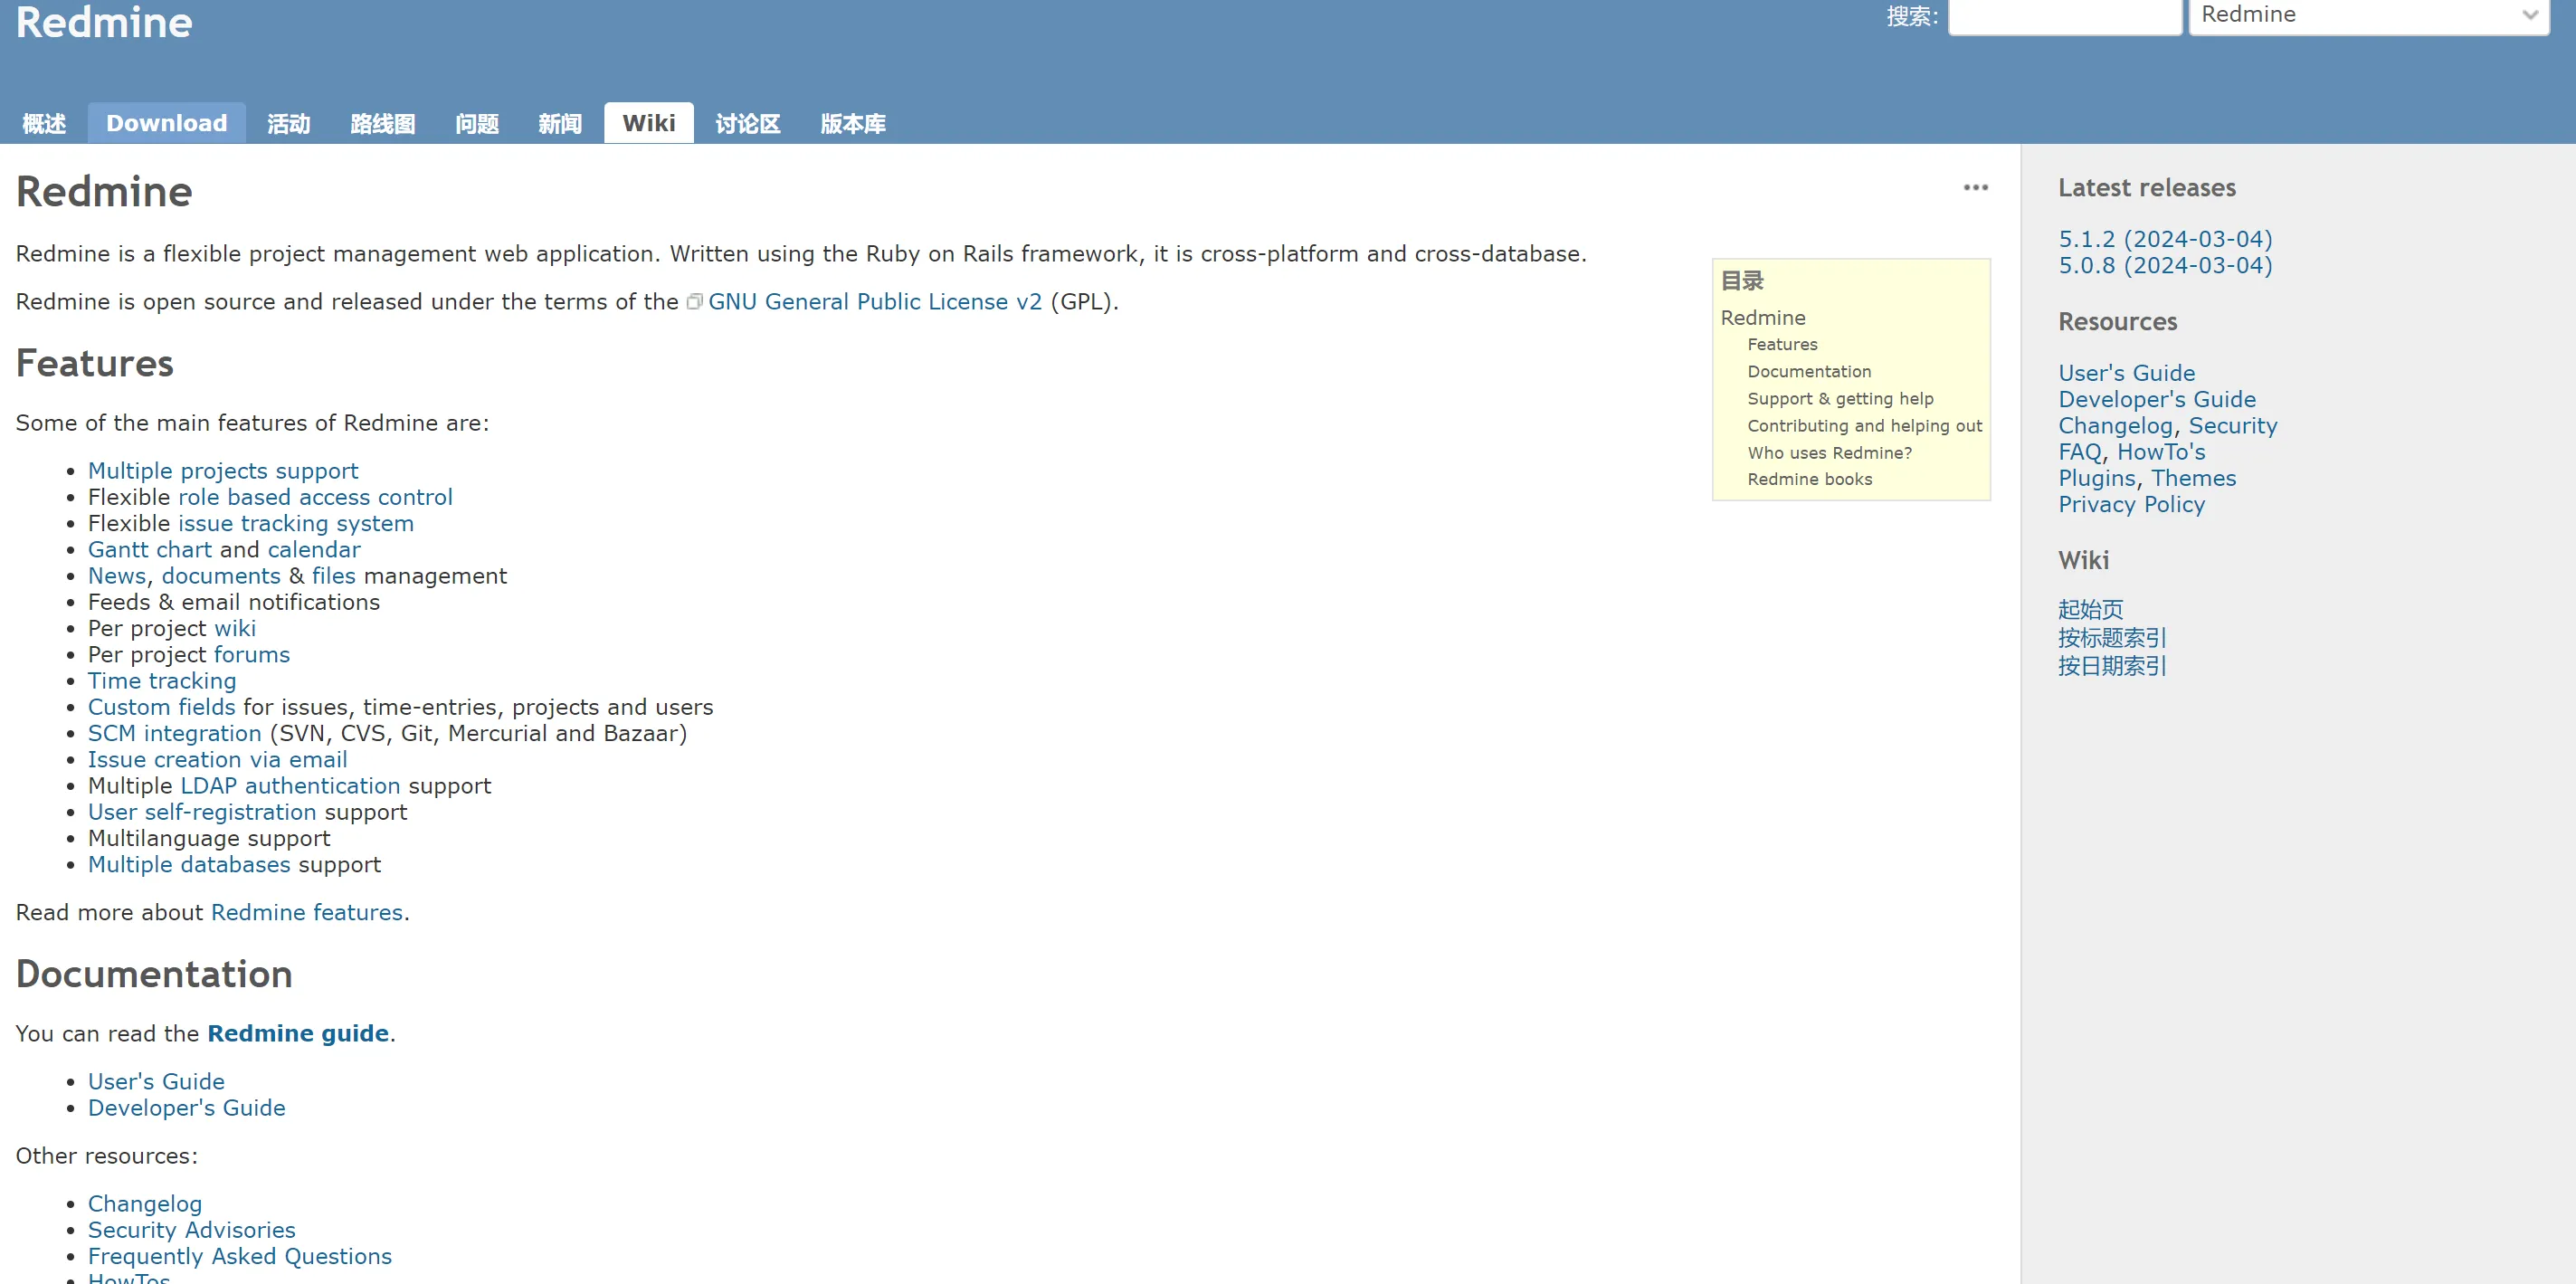Open the Redmine project jump dropdown

coord(2369,15)
